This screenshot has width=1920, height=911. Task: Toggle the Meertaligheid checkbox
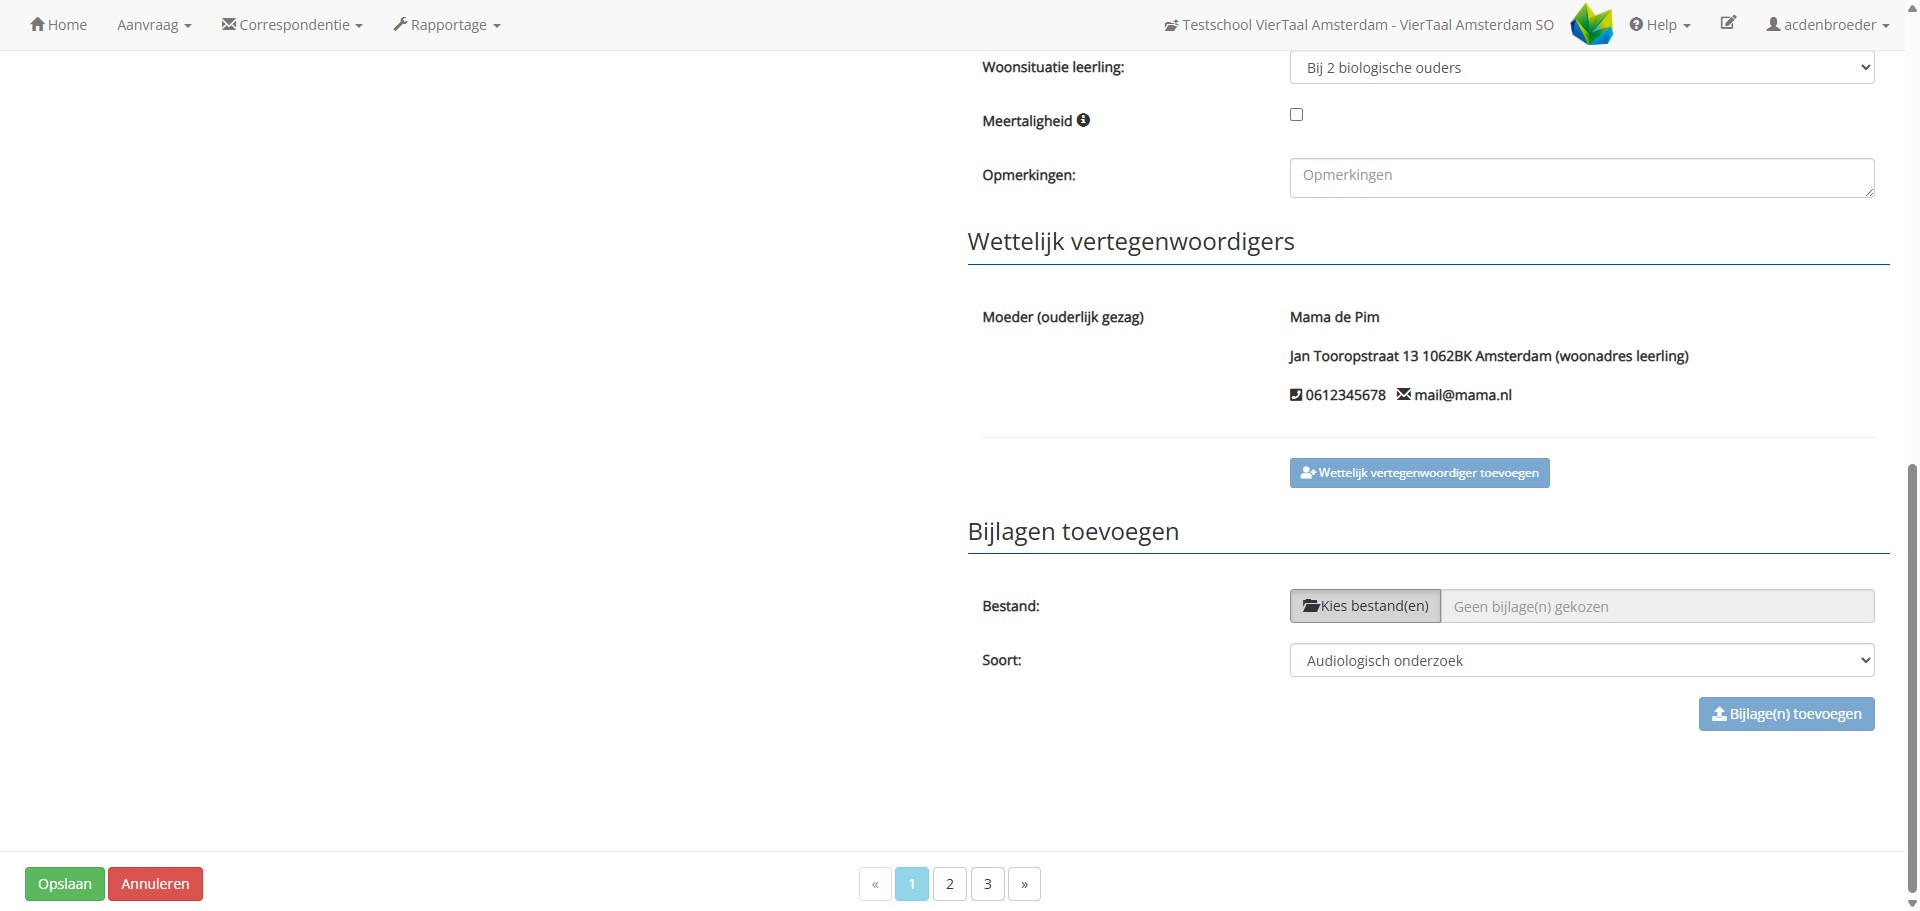coord(1297,115)
